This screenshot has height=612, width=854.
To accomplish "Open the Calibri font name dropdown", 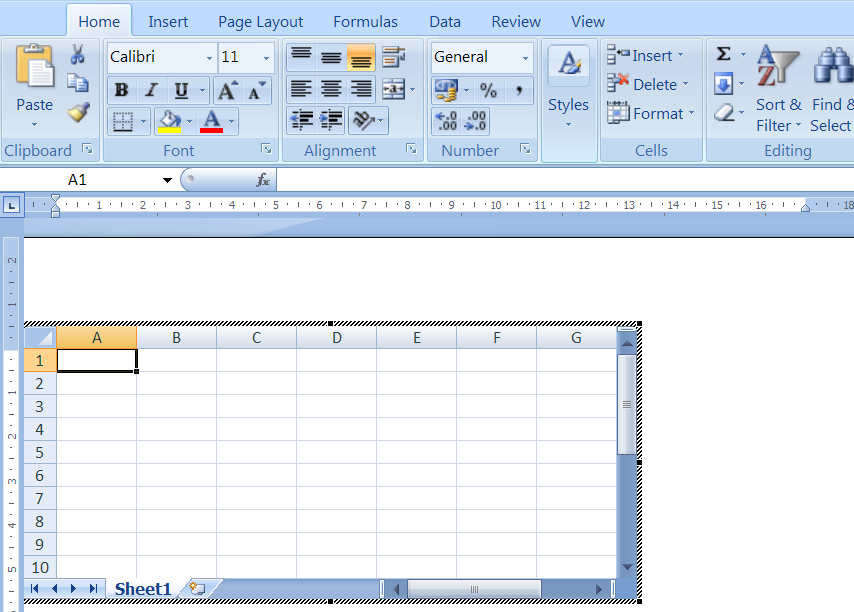I will [209, 58].
